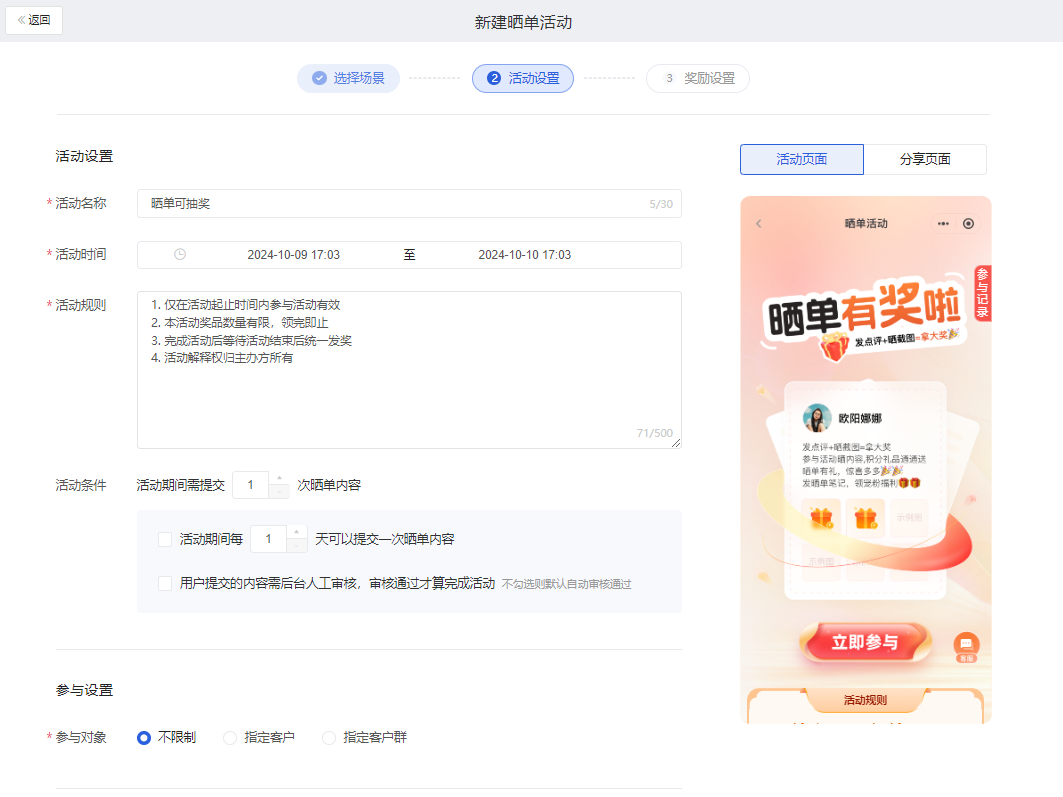Open end date 2024-10-10 17:03 picker
This screenshot has width=1063, height=797.
click(x=525, y=255)
